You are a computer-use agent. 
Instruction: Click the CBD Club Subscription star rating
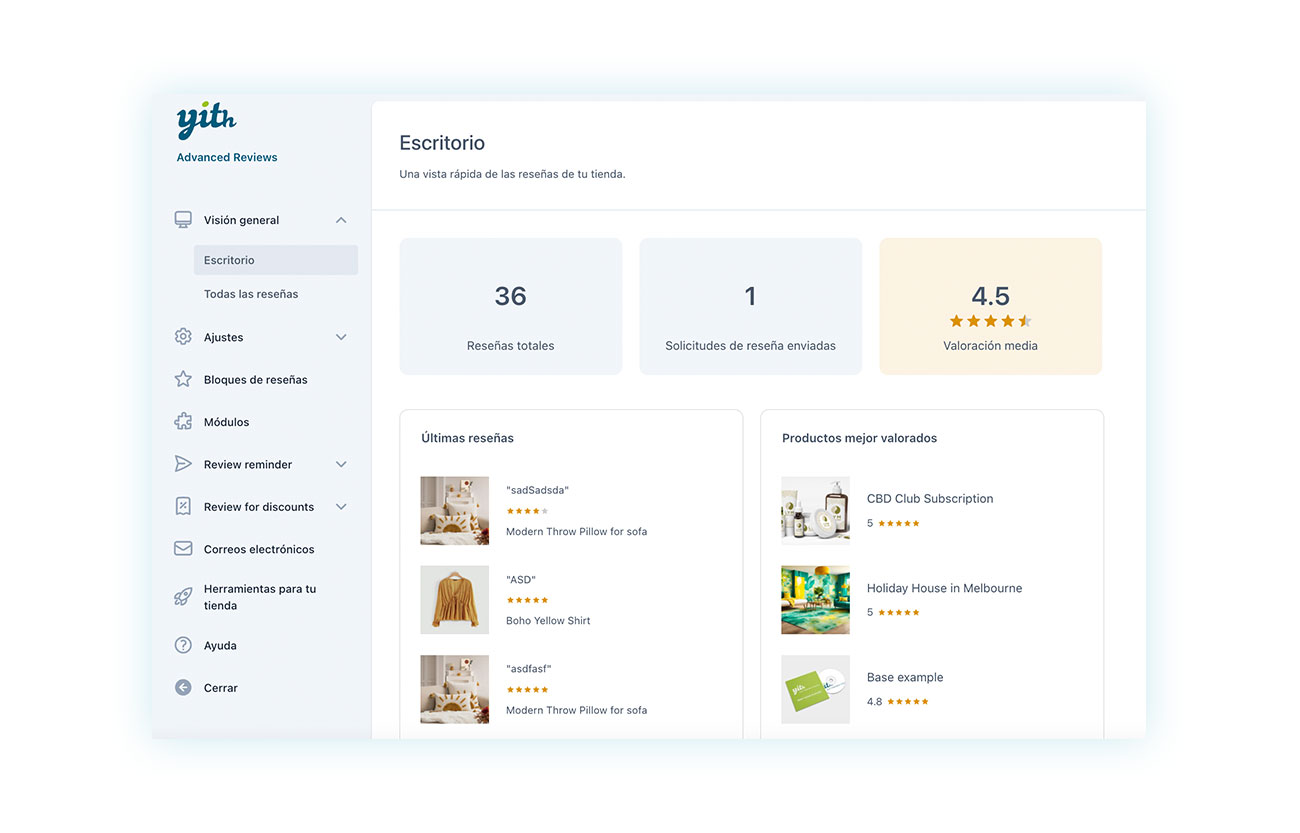898,523
